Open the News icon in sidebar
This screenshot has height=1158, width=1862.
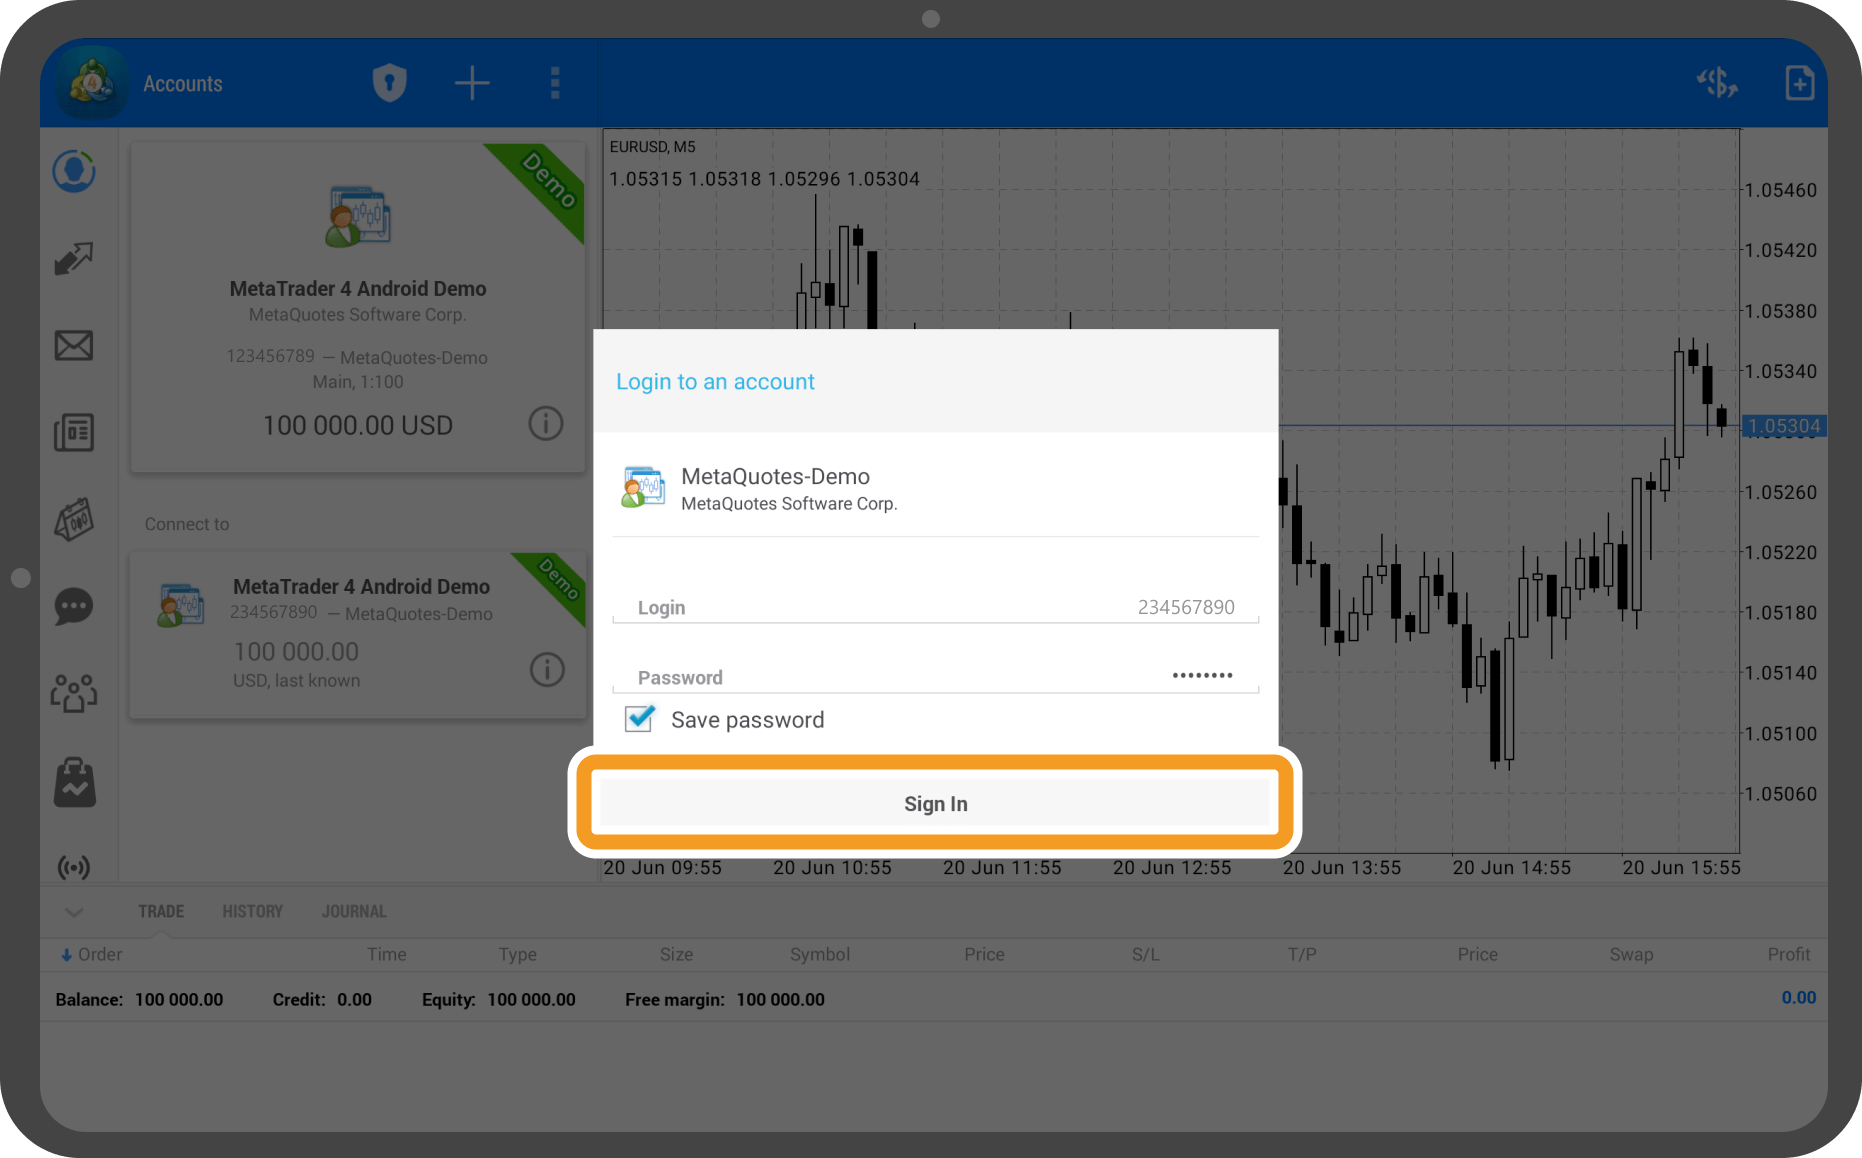coord(74,433)
